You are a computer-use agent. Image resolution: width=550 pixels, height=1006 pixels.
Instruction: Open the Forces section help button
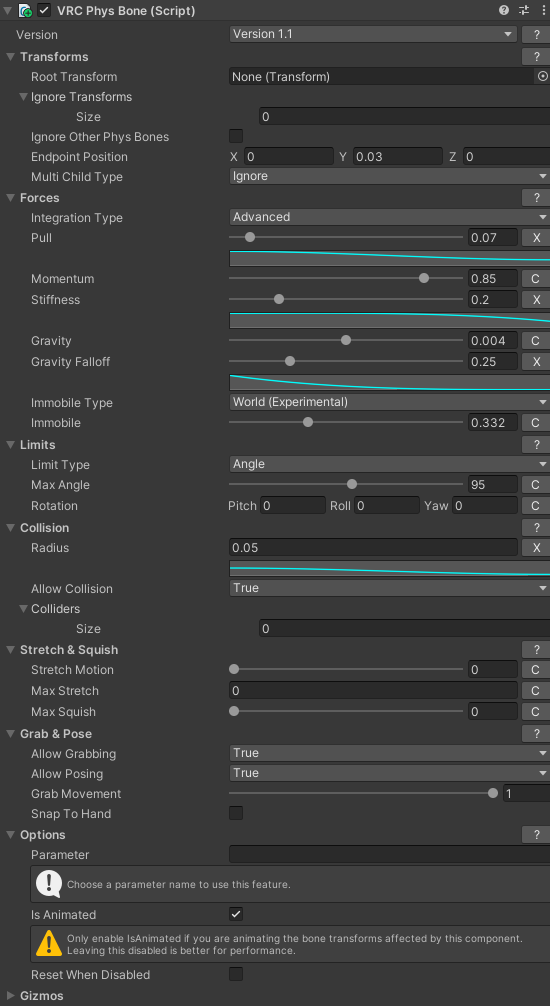(x=535, y=198)
